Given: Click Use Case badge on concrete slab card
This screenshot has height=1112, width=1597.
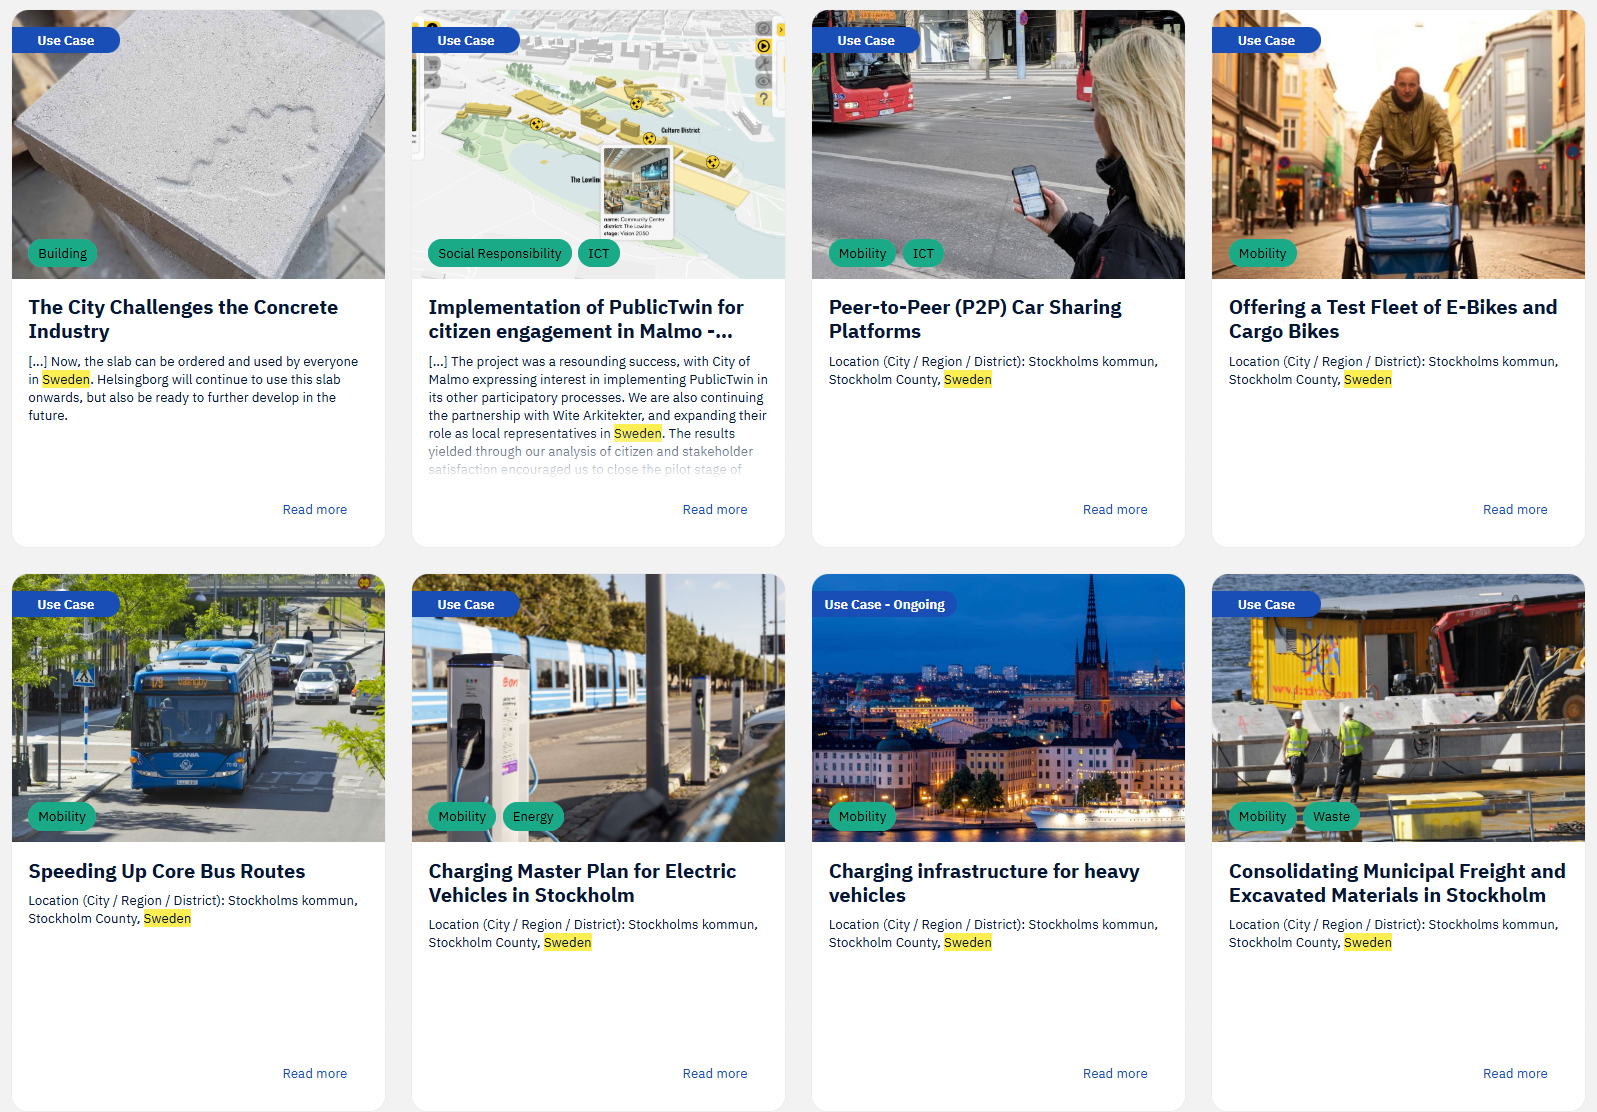Looking at the screenshot, I should 66,40.
